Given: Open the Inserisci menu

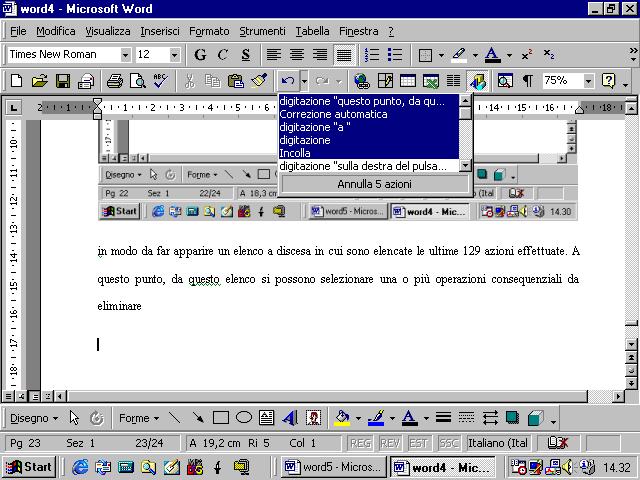Looking at the screenshot, I should click(160, 31).
